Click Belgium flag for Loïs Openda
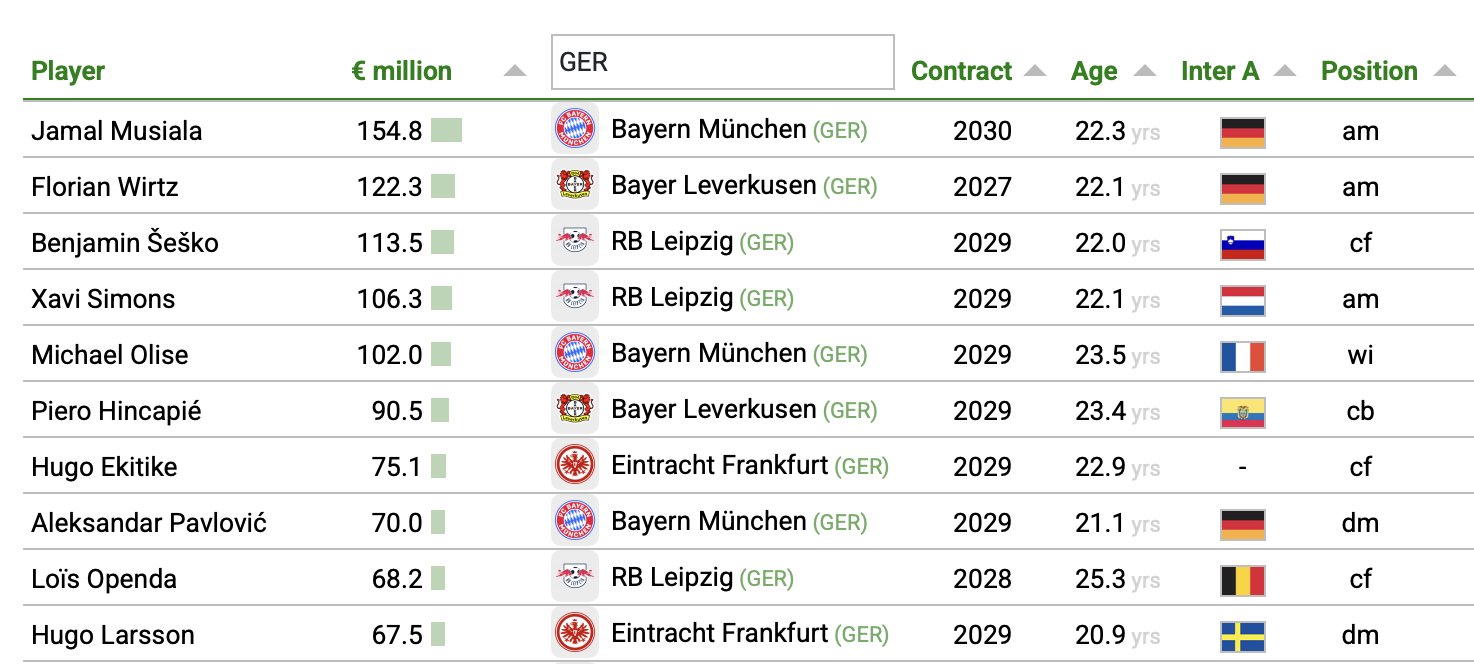 click(x=1243, y=580)
